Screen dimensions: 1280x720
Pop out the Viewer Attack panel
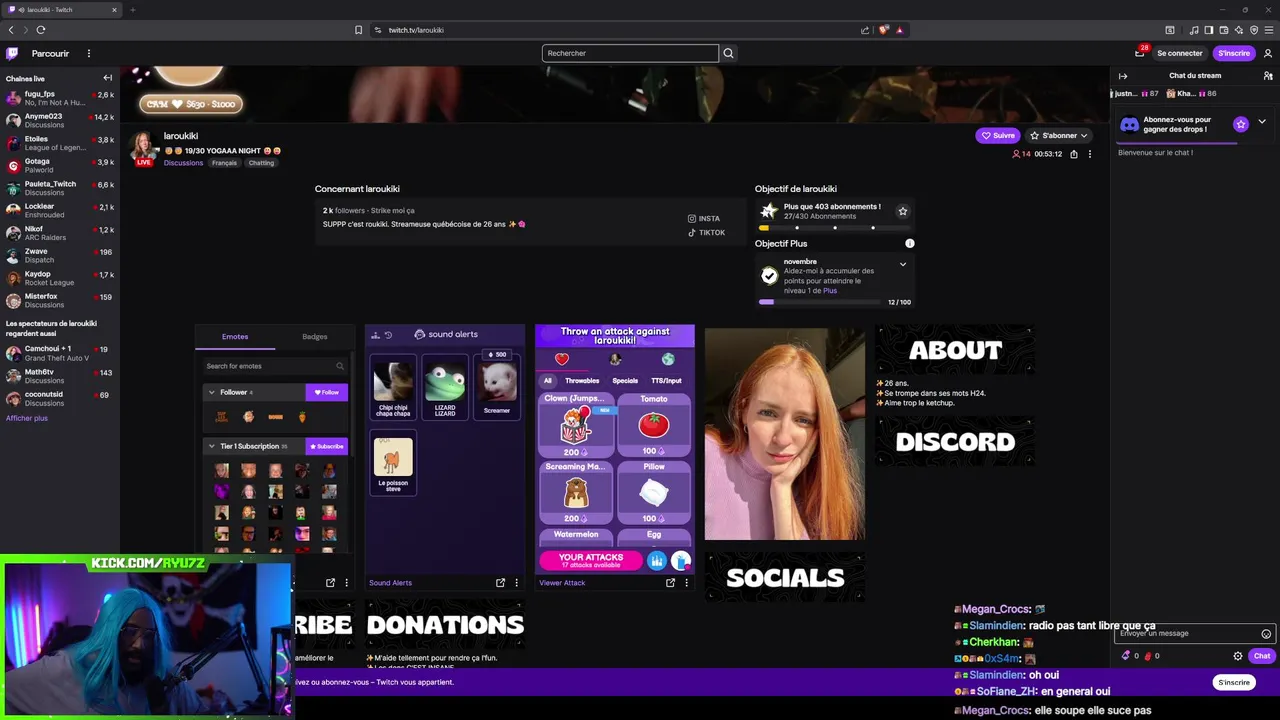[671, 582]
